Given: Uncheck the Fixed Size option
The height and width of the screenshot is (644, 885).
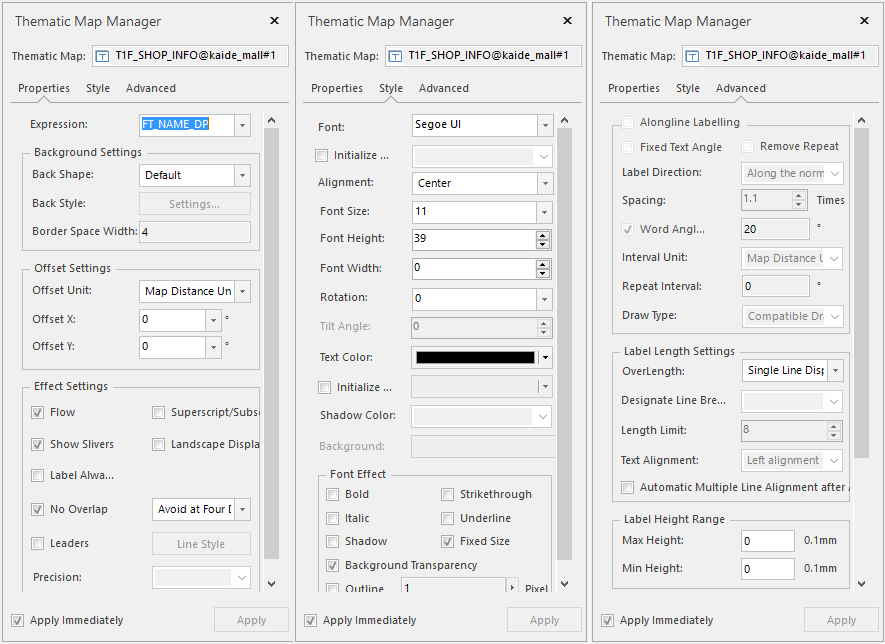Looking at the screenshot, I should pyautogui.click(x=448, y=541).
